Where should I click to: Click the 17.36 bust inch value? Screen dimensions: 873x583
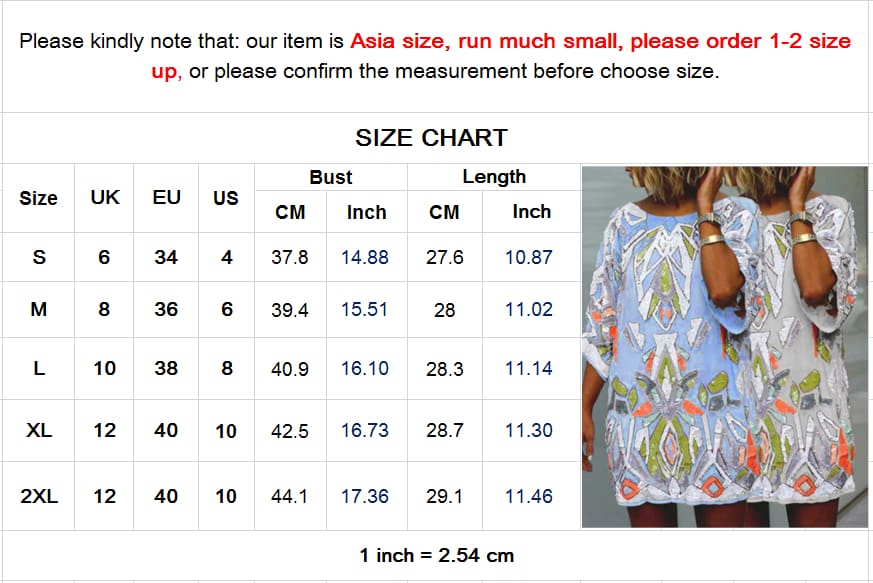[x=365, y=496]
